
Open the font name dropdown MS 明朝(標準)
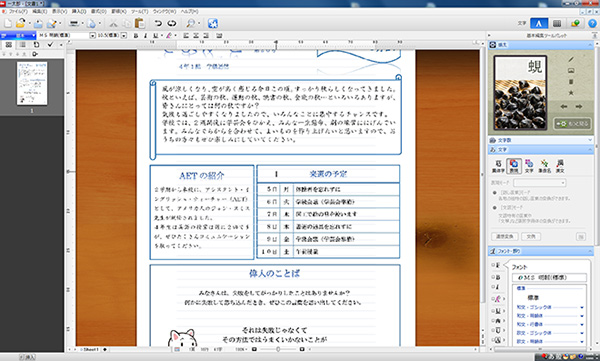[92, 36]
